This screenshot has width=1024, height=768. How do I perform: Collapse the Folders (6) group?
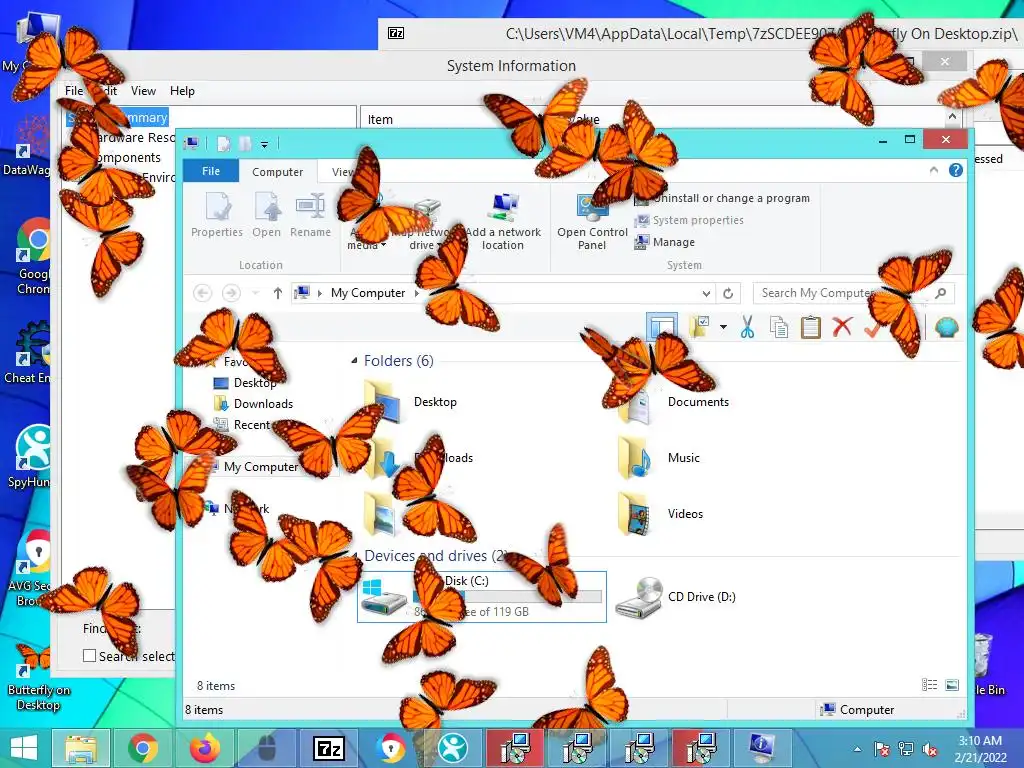[355, 360]
